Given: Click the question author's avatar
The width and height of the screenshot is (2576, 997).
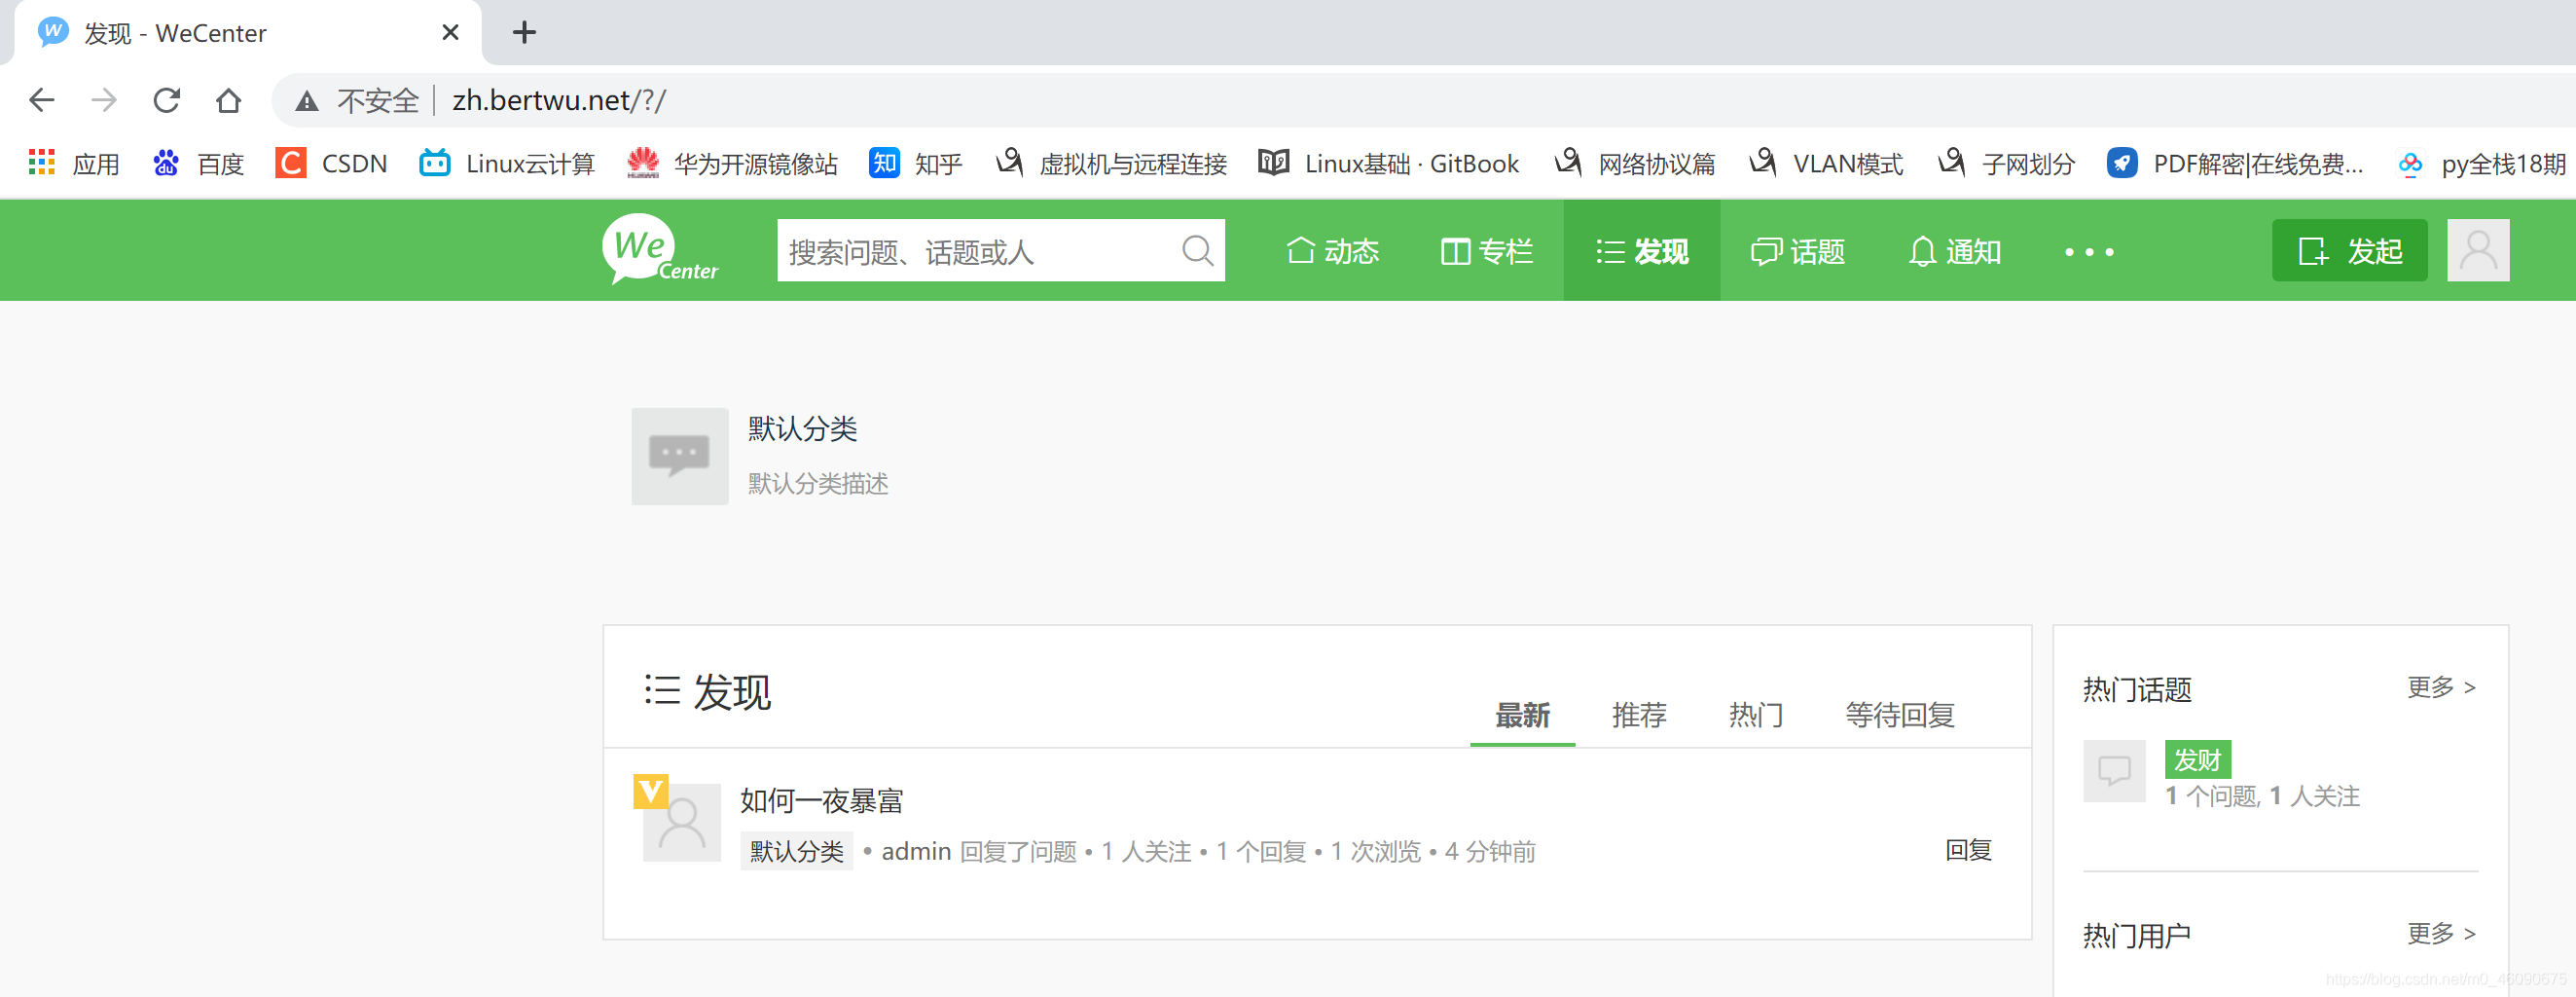Looking at the screenshot, I should tap(681, 822).
